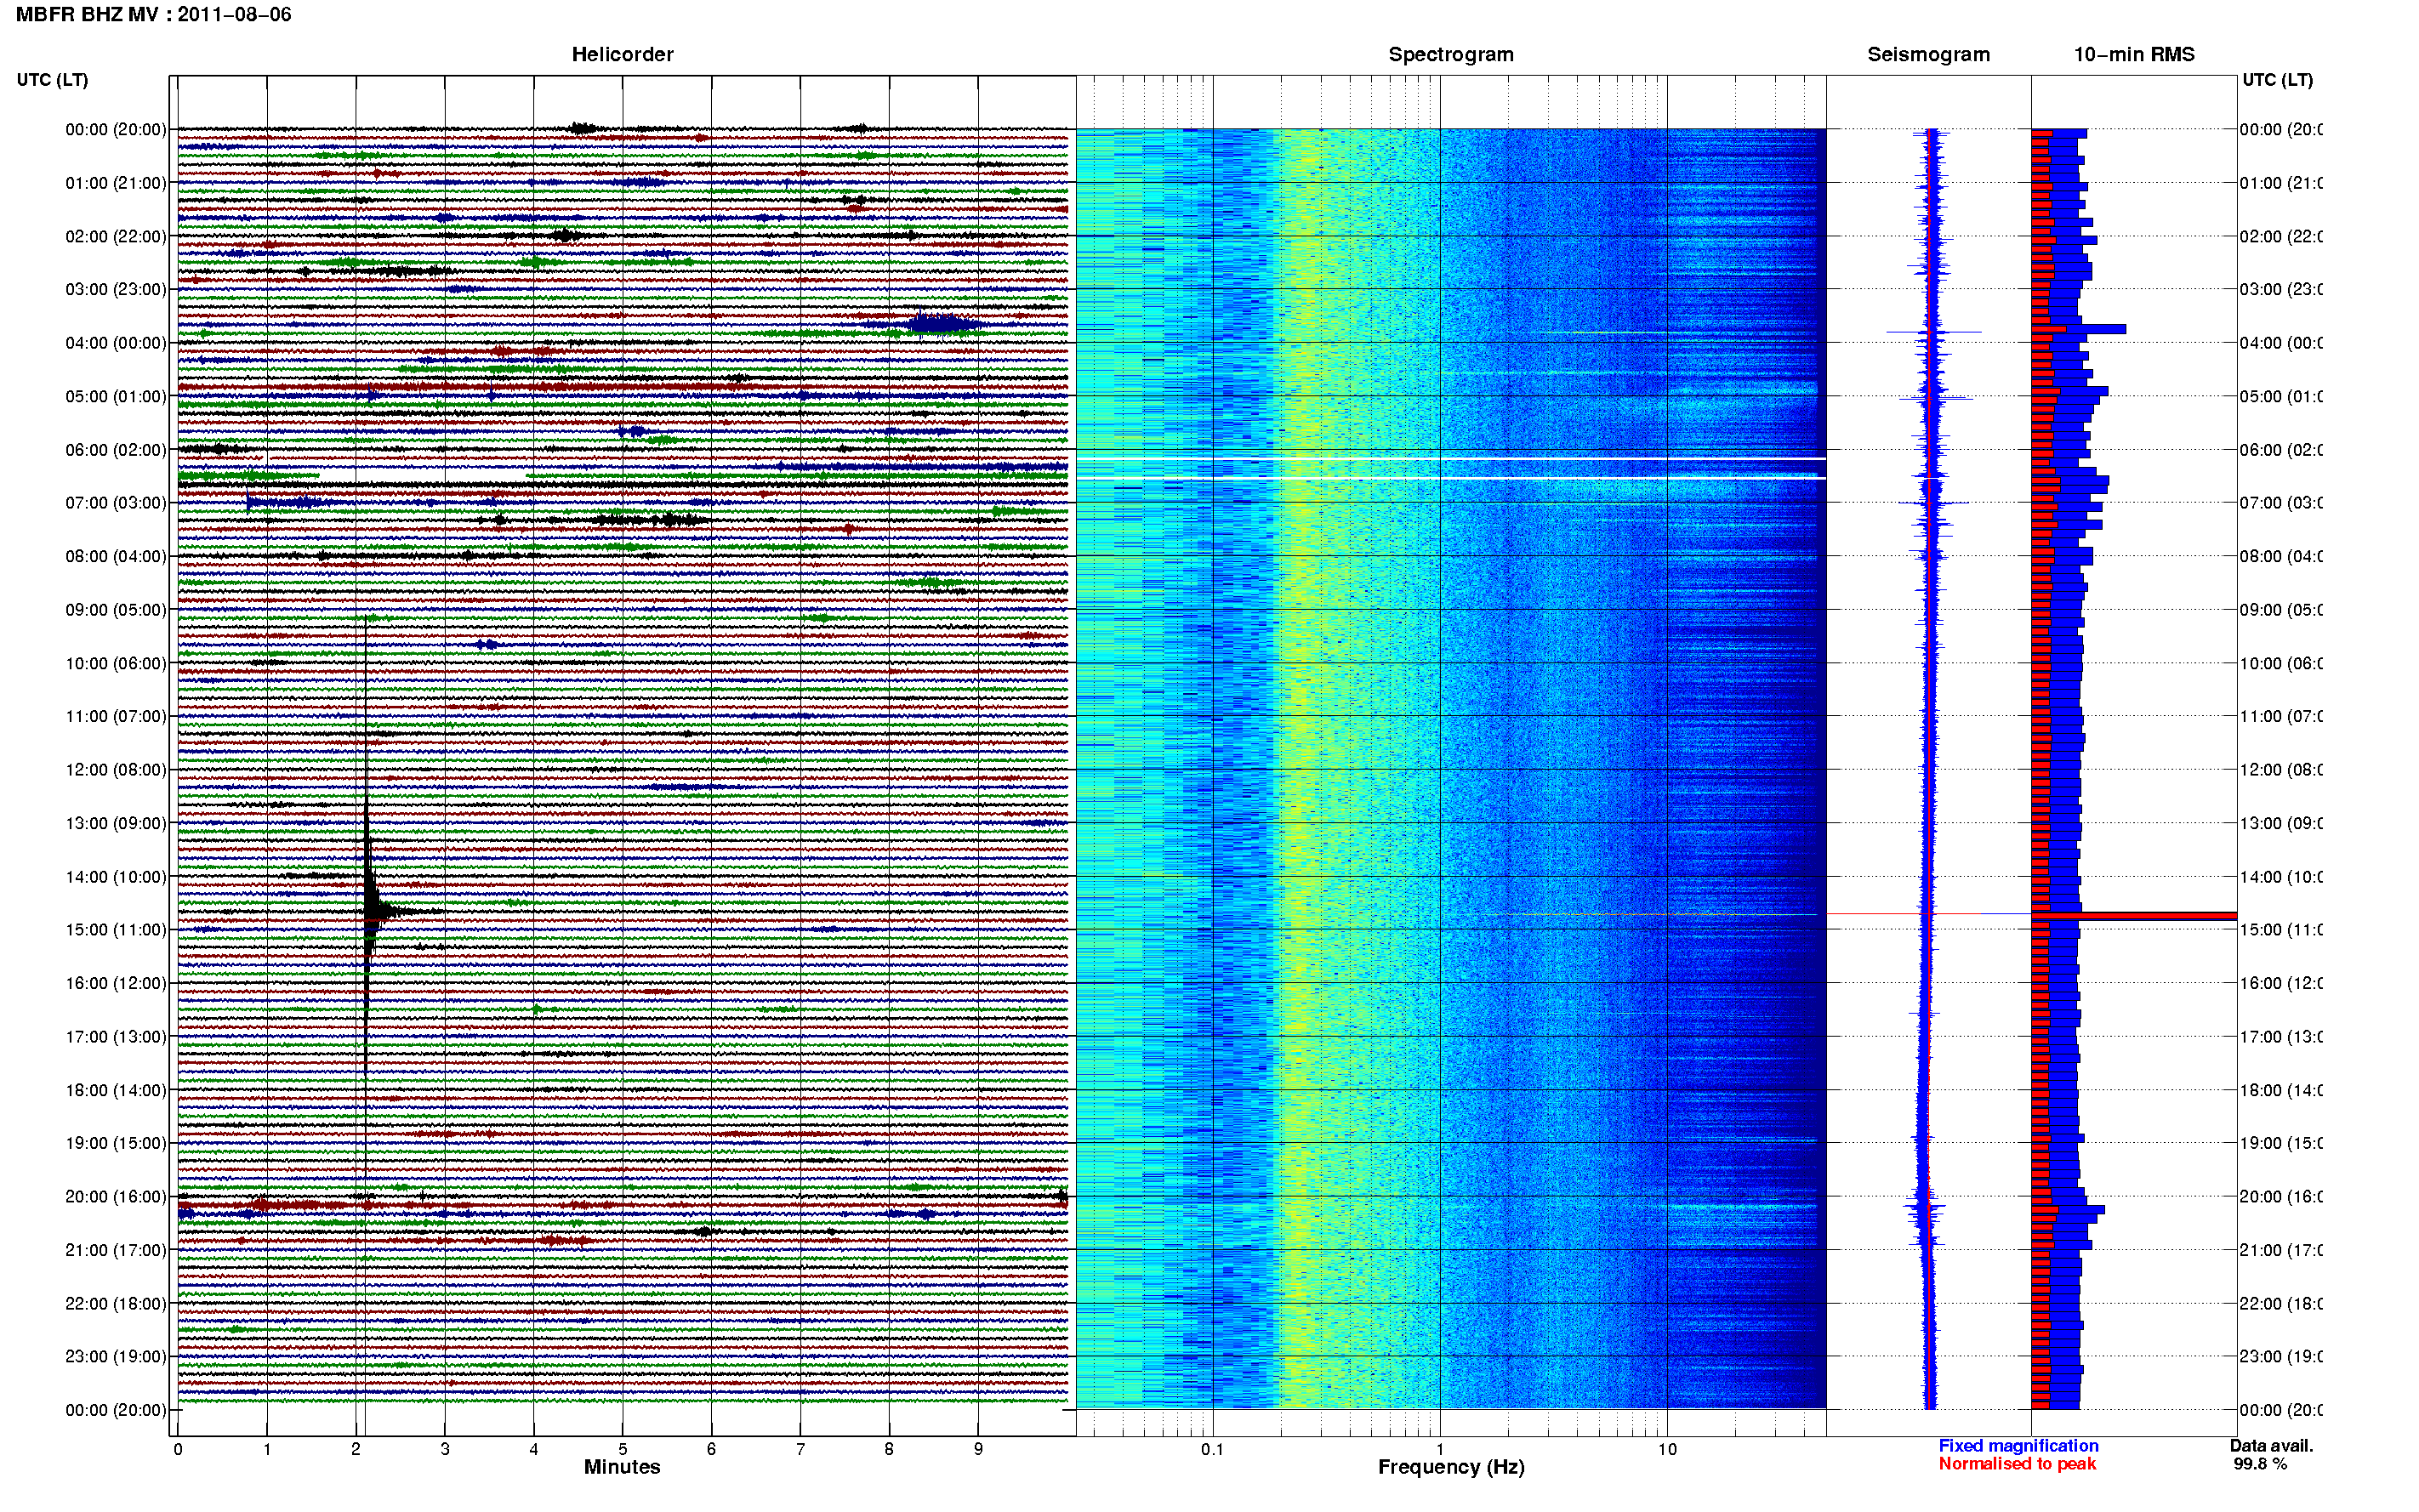The image size is (2419, 1512).
Task: Click the '21:00 (17:00)' helicorder time label
Action: [x=115, y=1250]
